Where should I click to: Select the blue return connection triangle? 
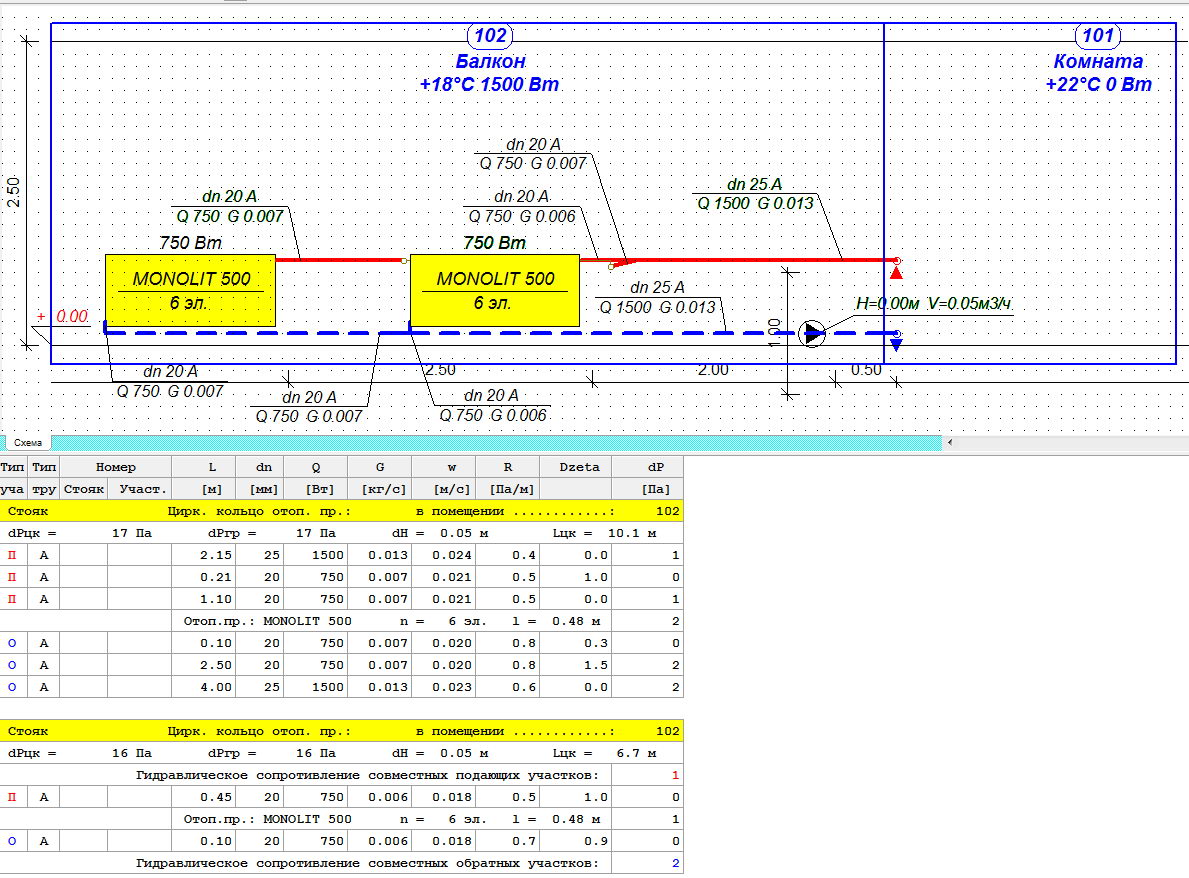tap(896, 345)
